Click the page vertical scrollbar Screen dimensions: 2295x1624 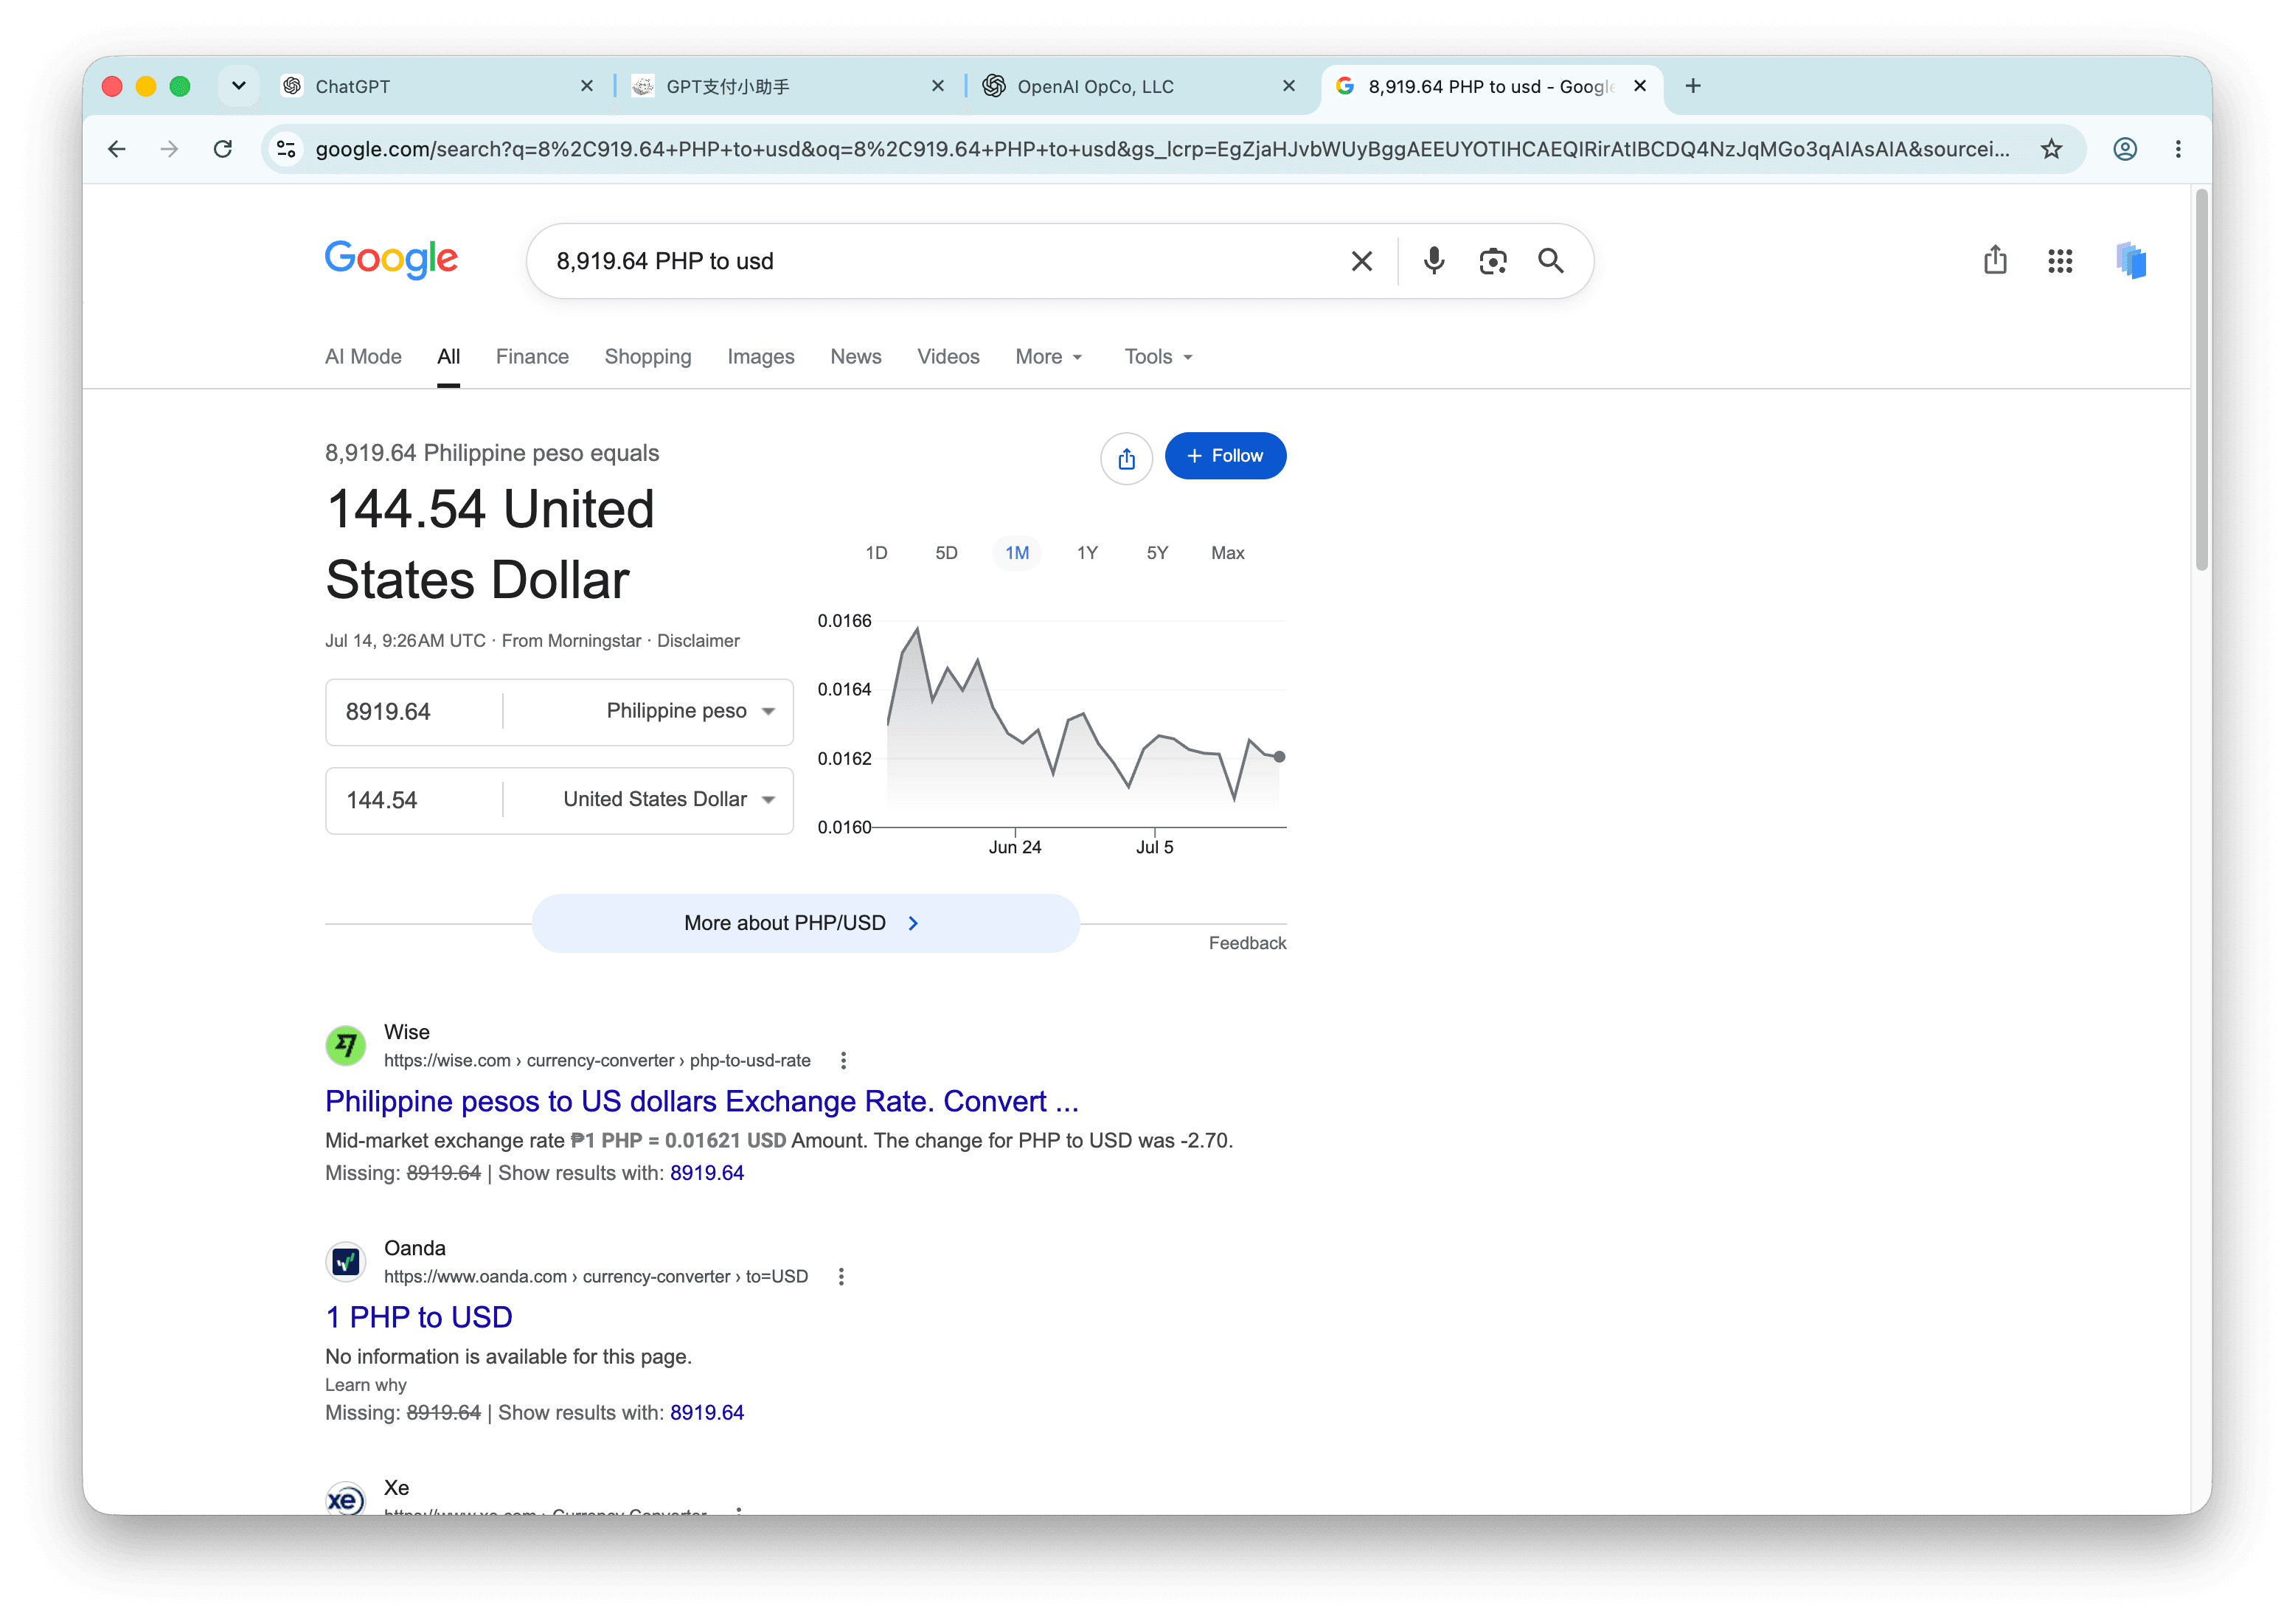2201,380
